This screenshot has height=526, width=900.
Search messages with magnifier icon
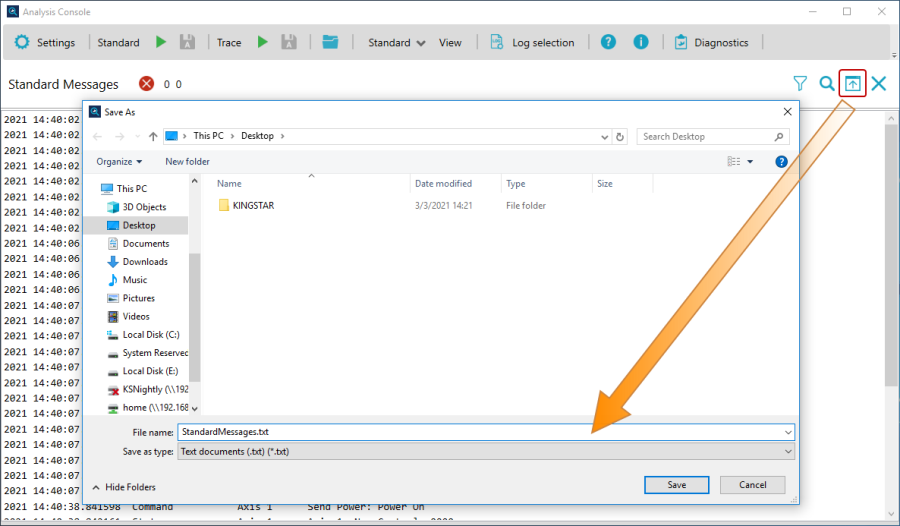pyautogui.click(x=827, y=84)
